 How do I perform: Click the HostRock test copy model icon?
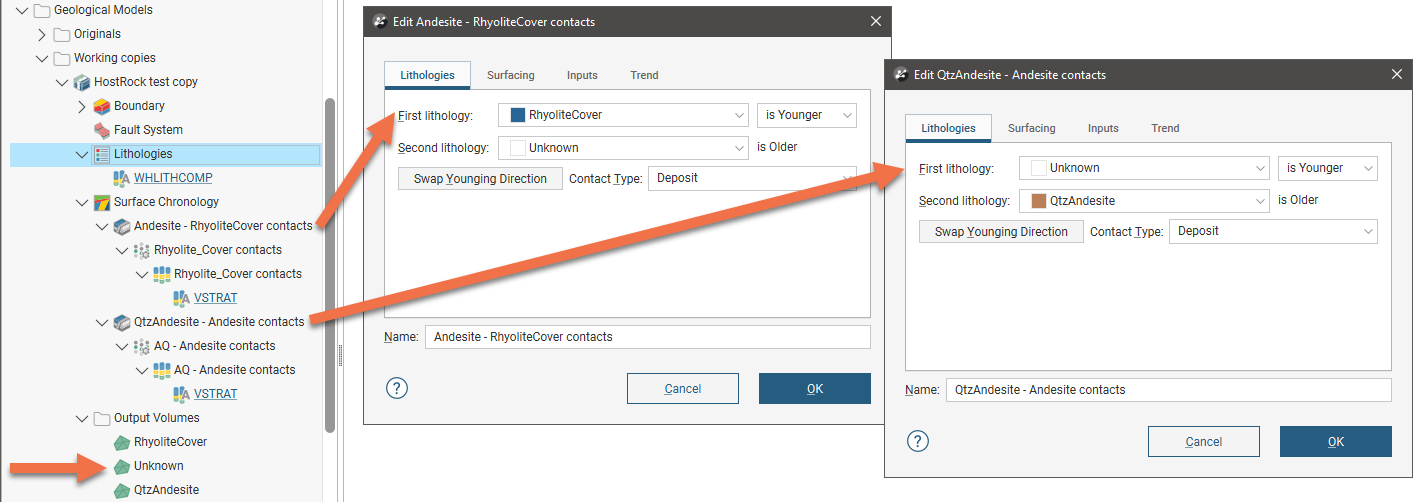pyautogui.click(x=81, y=82)
